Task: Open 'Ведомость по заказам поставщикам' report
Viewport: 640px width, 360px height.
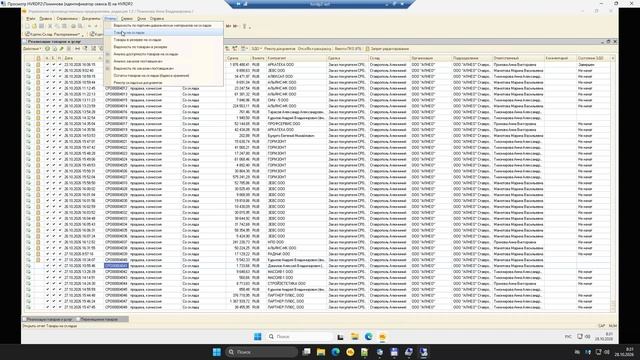Action: click(x=164, y=68)
